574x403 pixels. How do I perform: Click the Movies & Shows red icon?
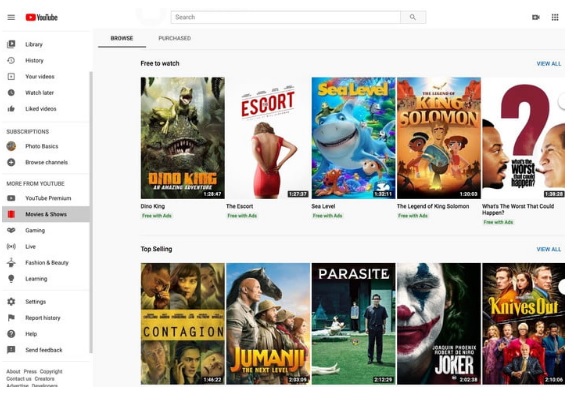click(x=11, y=214)
